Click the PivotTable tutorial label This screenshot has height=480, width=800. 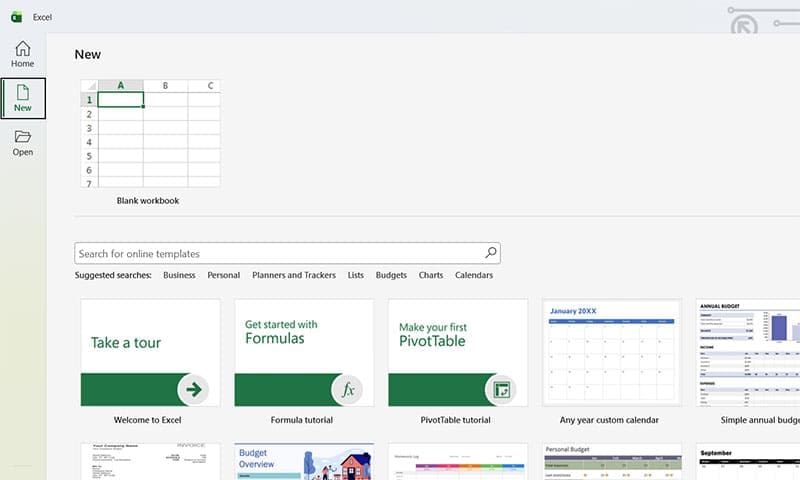456,420
